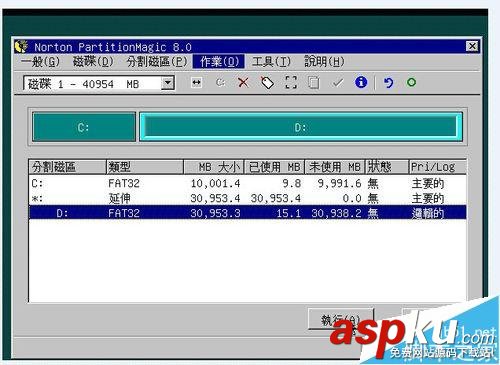Select the highlighted D: partition row
The width and height of the screenshot is (500, 365).
247,213
